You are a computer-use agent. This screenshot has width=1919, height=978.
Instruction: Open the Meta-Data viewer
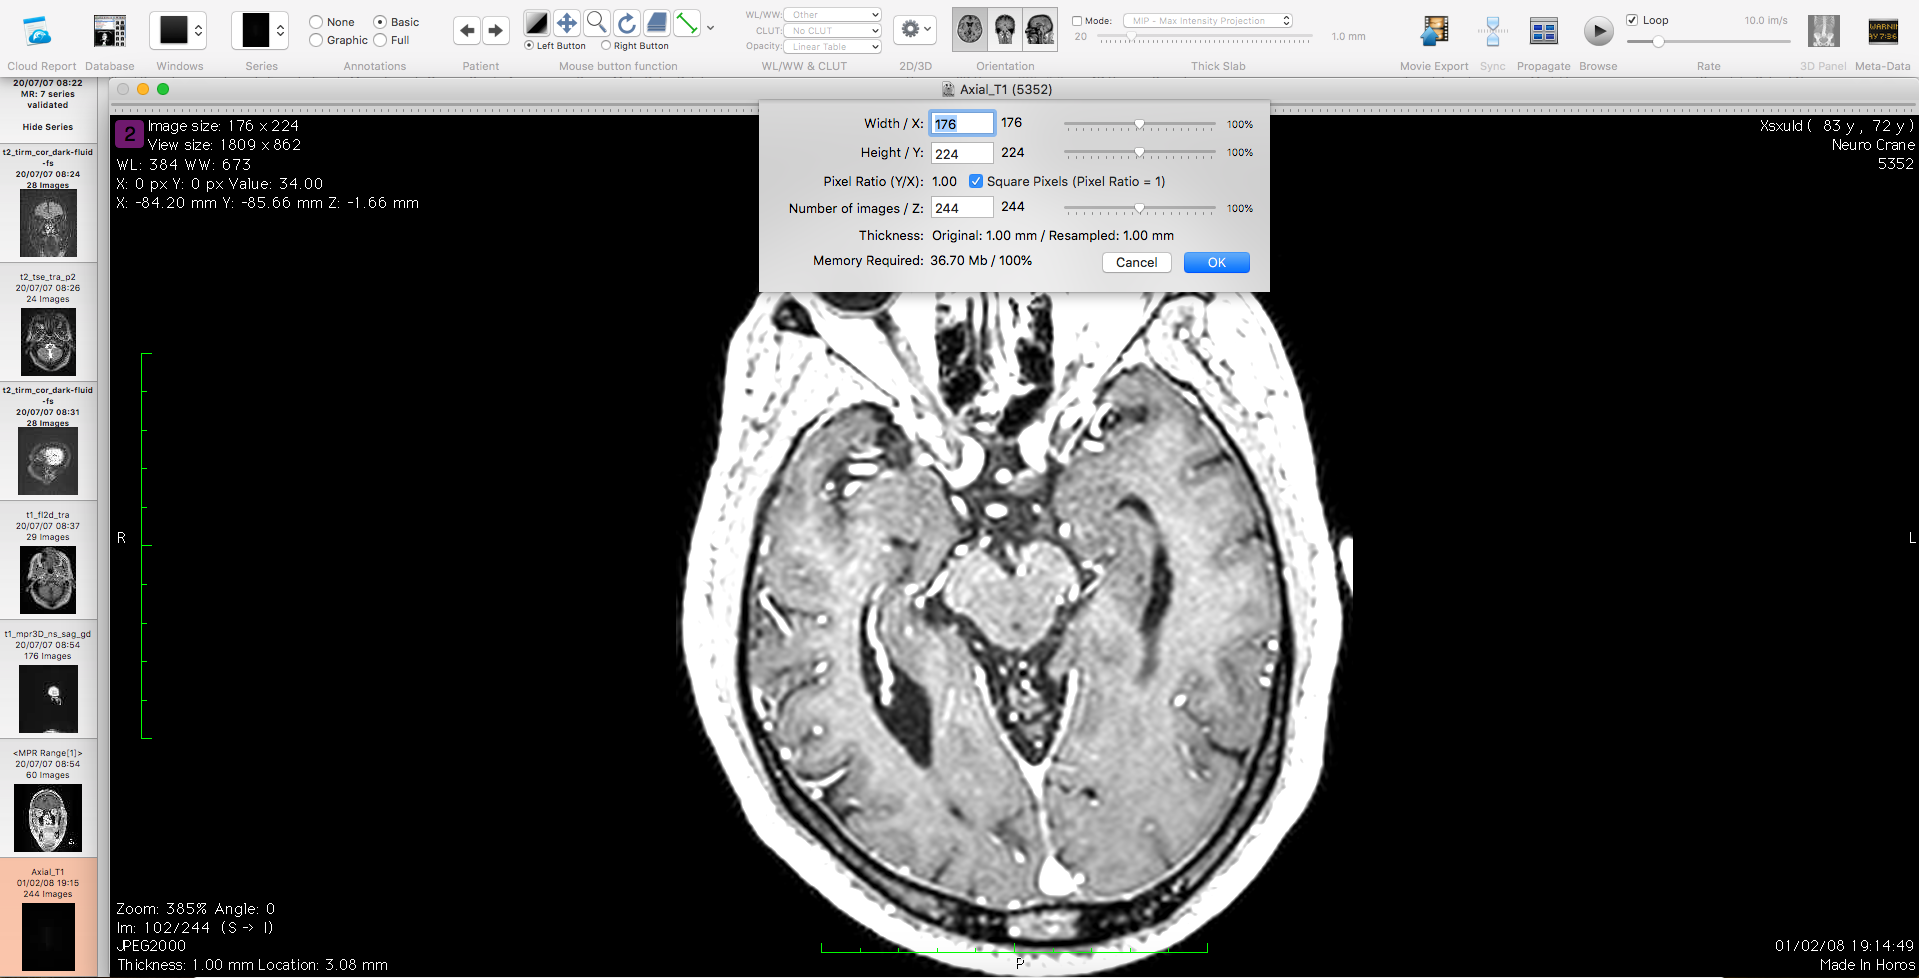[x=1882, y=32]
